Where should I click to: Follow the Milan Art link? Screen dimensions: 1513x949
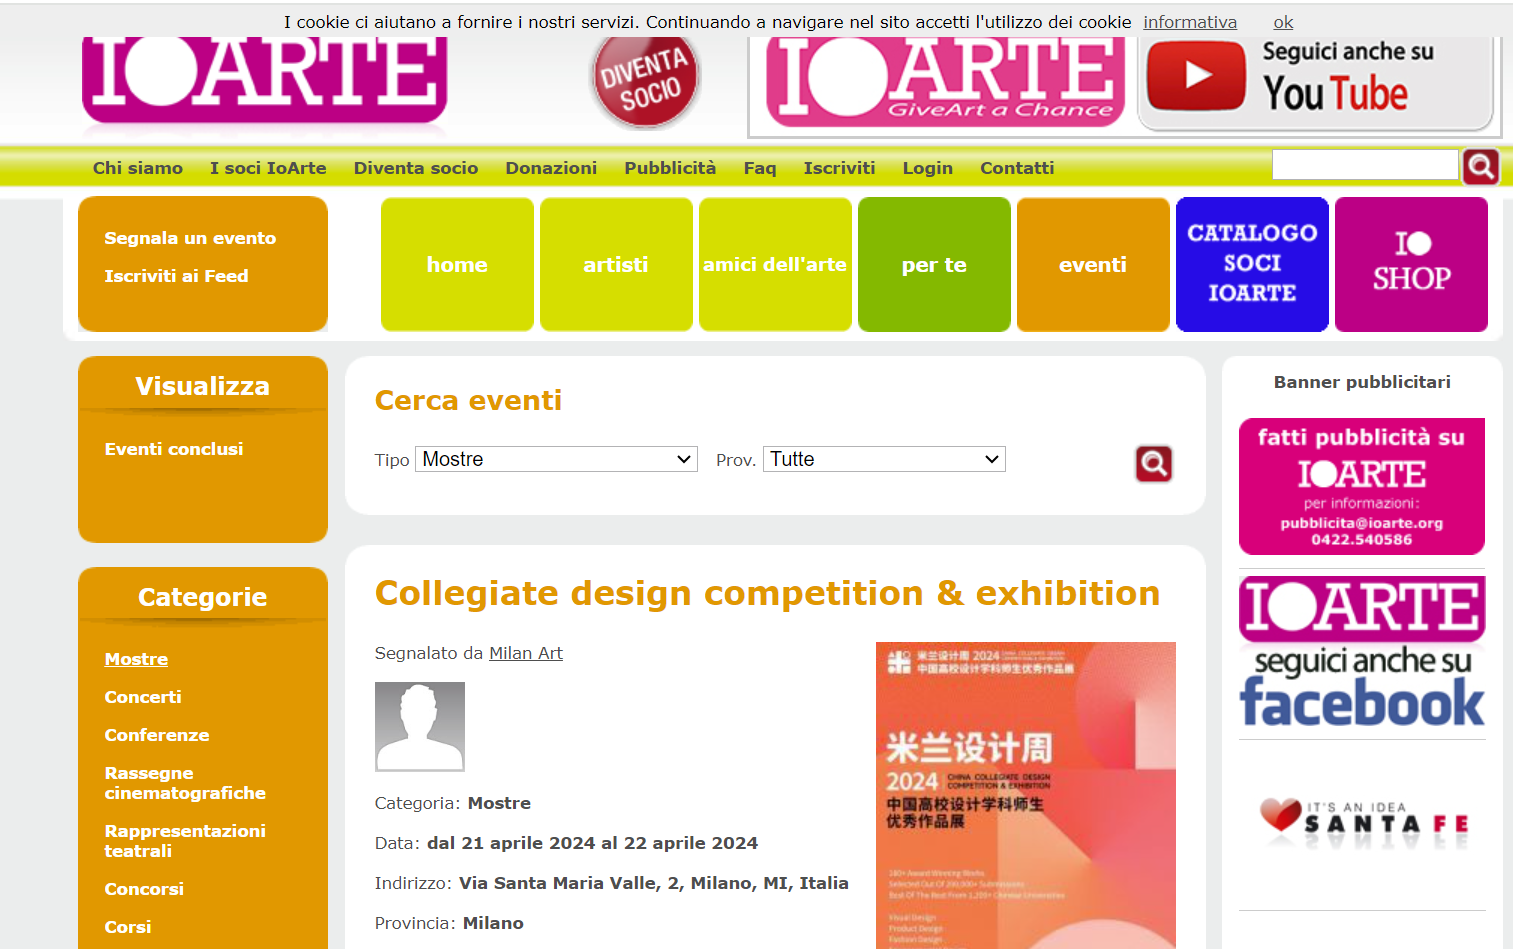pyautogui.click(x=526, y=653)
